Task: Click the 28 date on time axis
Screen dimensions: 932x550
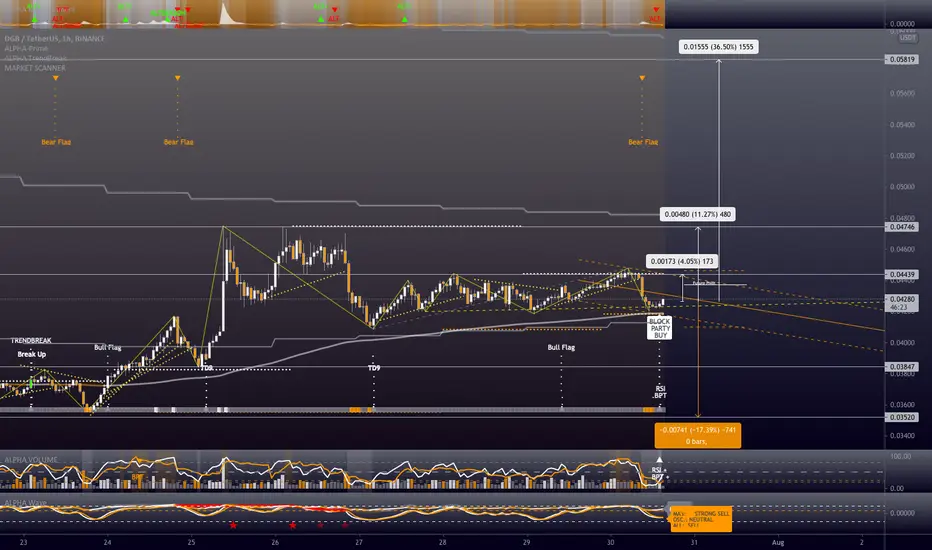Action: 442,542
